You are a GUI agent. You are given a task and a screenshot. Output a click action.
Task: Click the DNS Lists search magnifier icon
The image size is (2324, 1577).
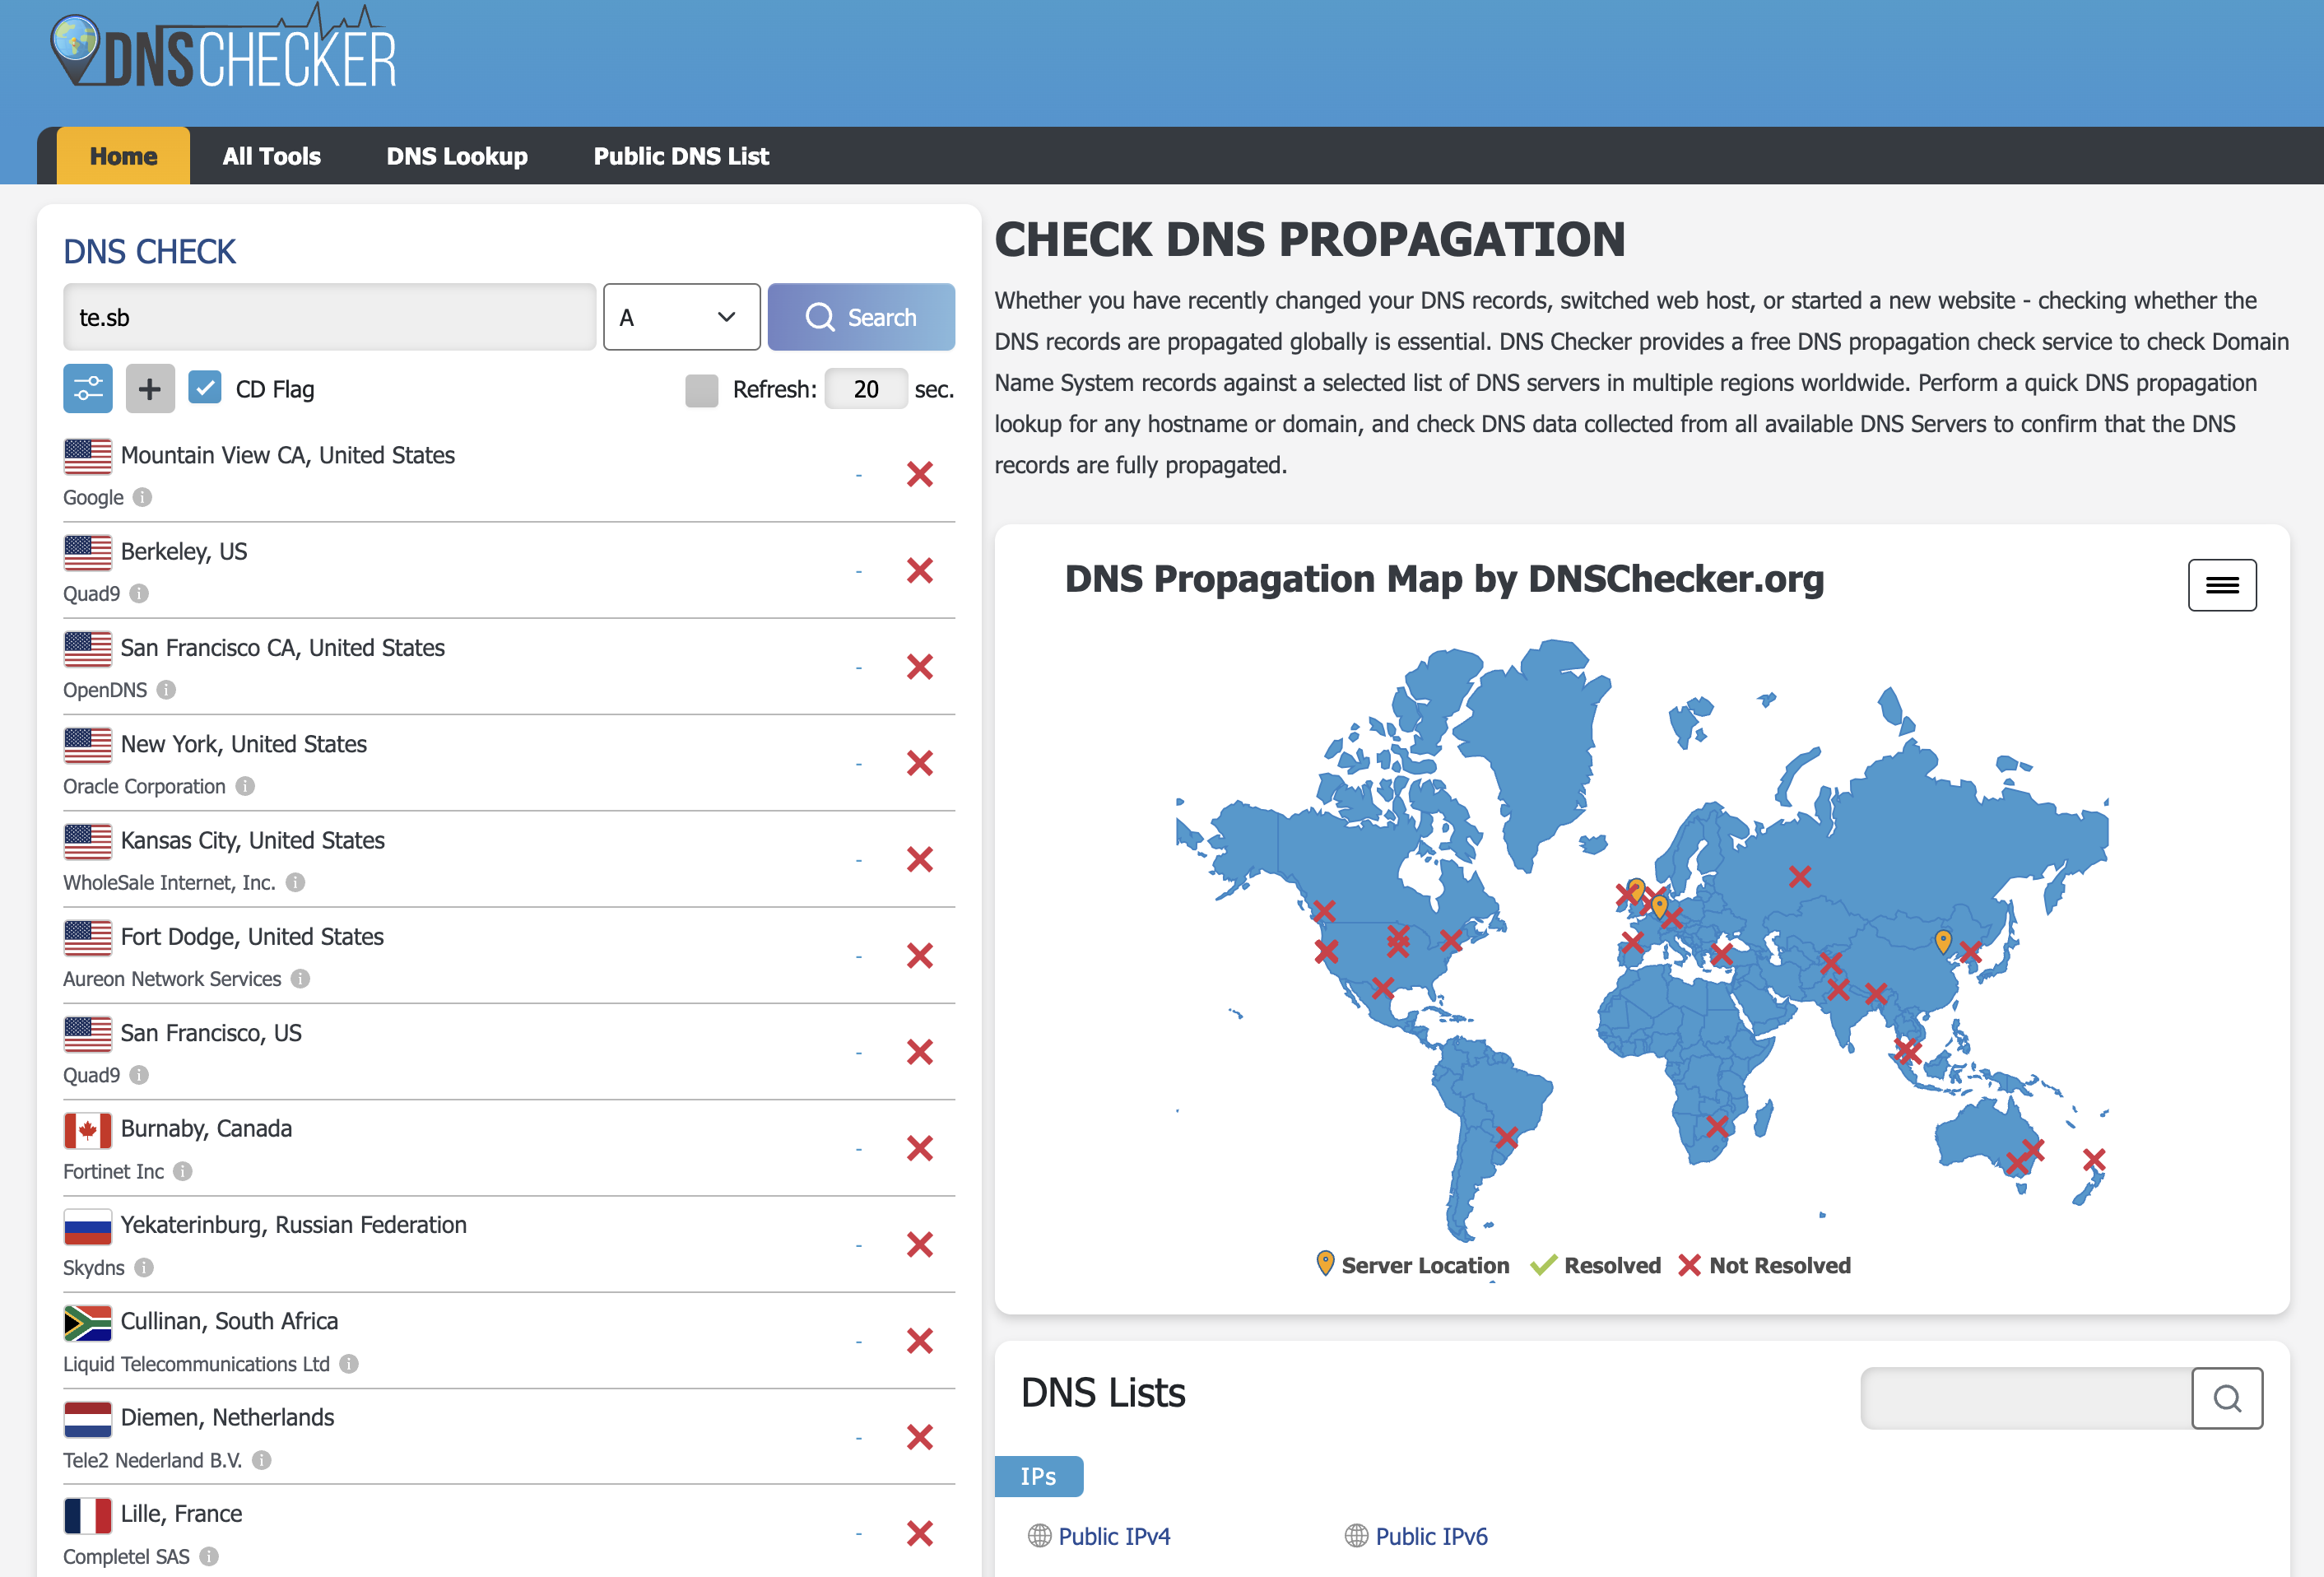click(x=2227, y=1398)
